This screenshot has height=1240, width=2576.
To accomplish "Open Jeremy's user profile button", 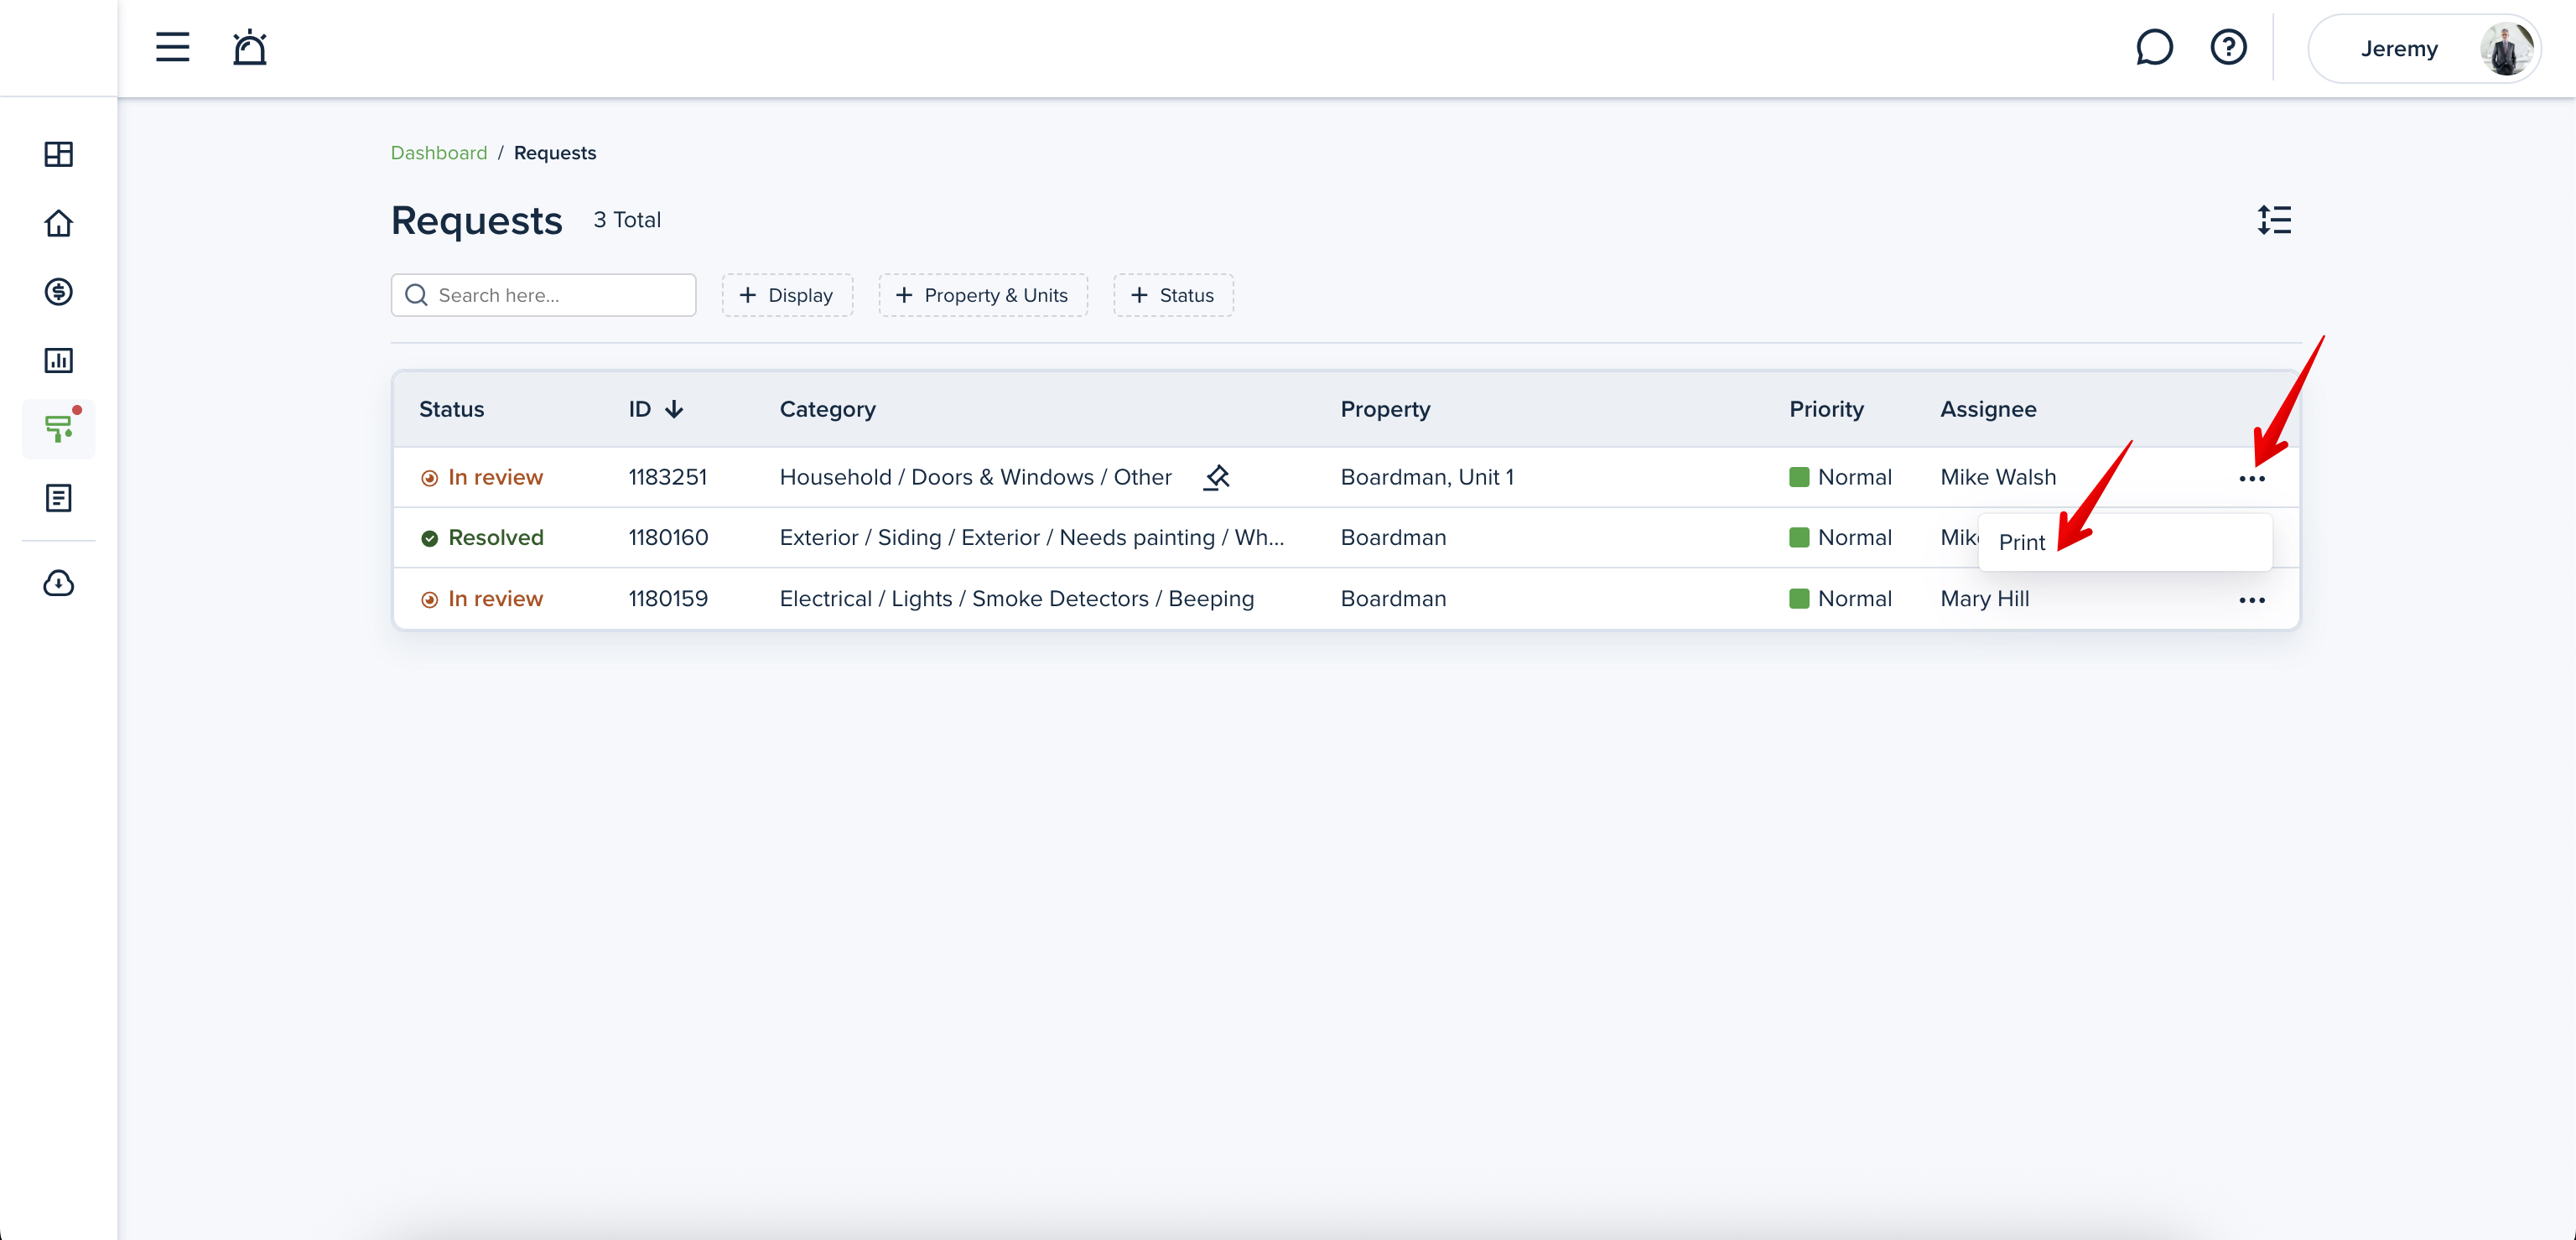I will (2423, 48).
